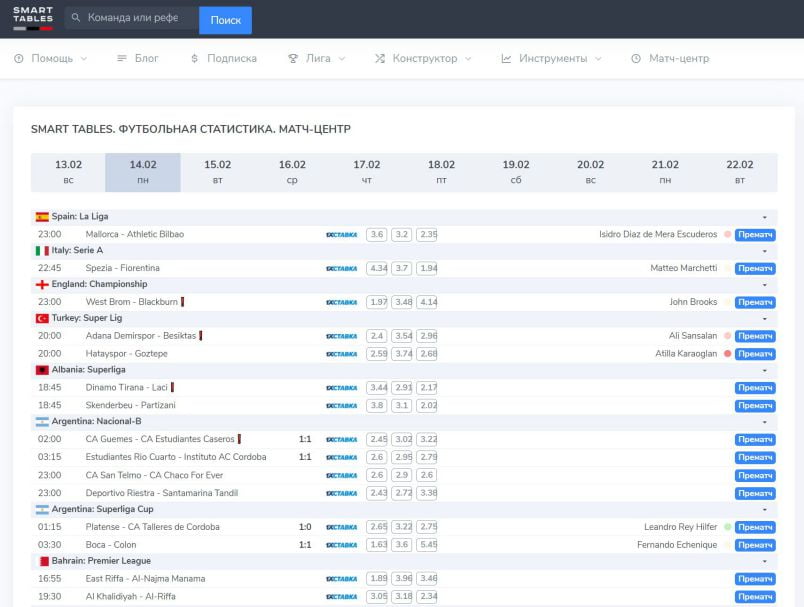The image size is (804, 607).
Task: Open the Помощь dropdown menu
Action: 50,59
